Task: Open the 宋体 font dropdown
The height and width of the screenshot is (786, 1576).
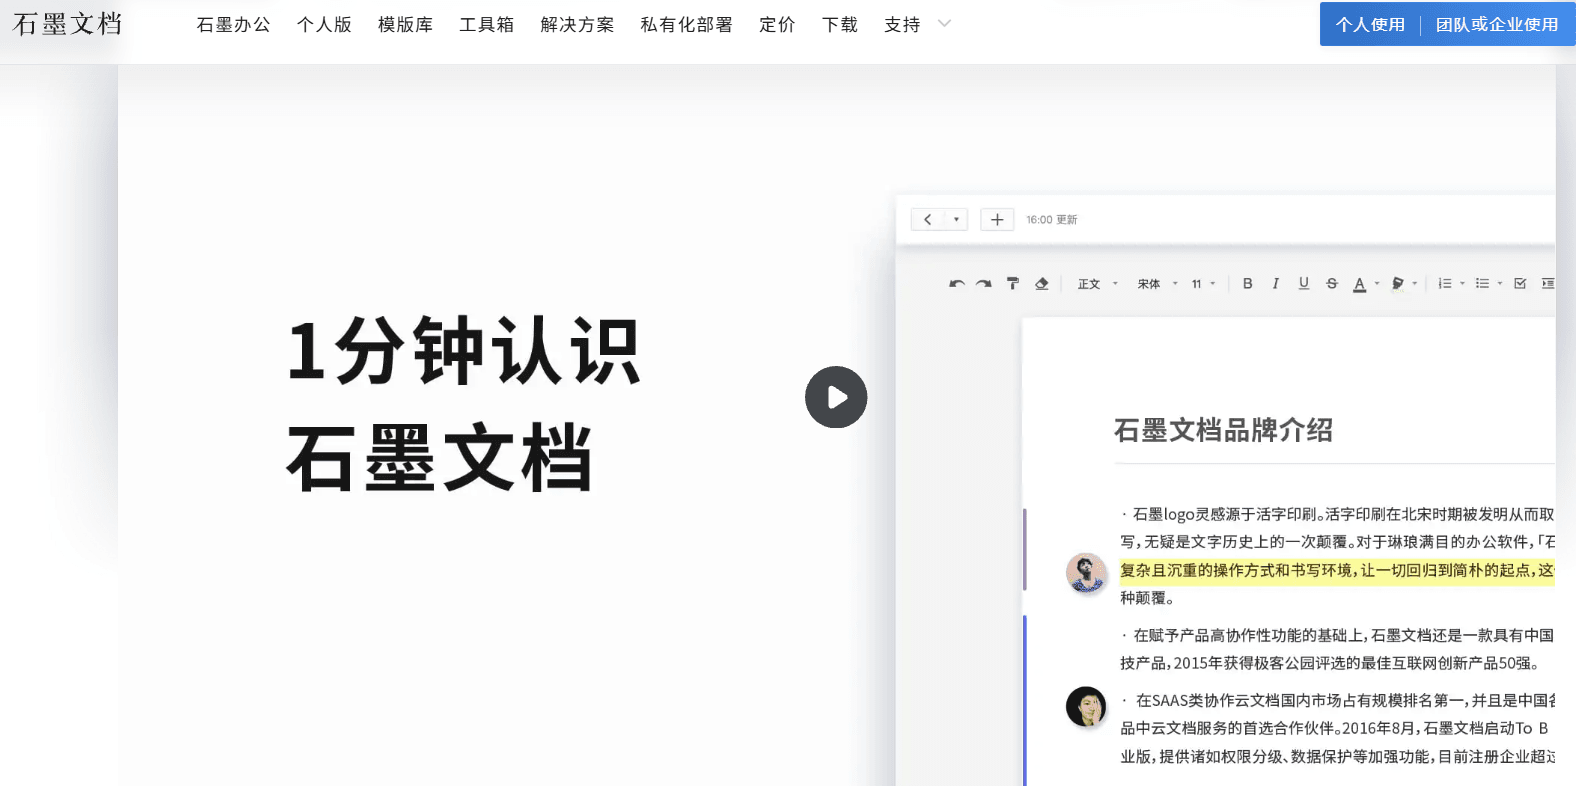Action: coord(1158,284)
